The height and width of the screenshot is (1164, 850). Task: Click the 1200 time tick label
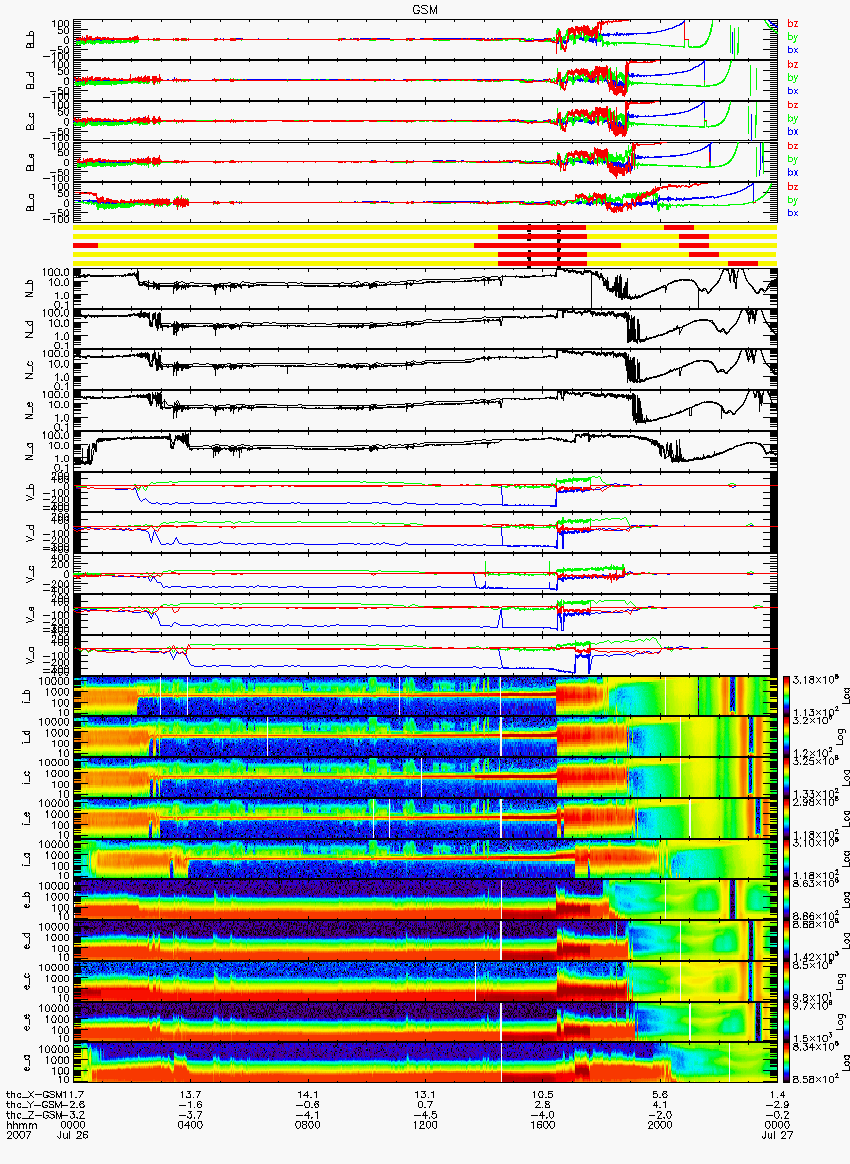tap(425, 1125)
